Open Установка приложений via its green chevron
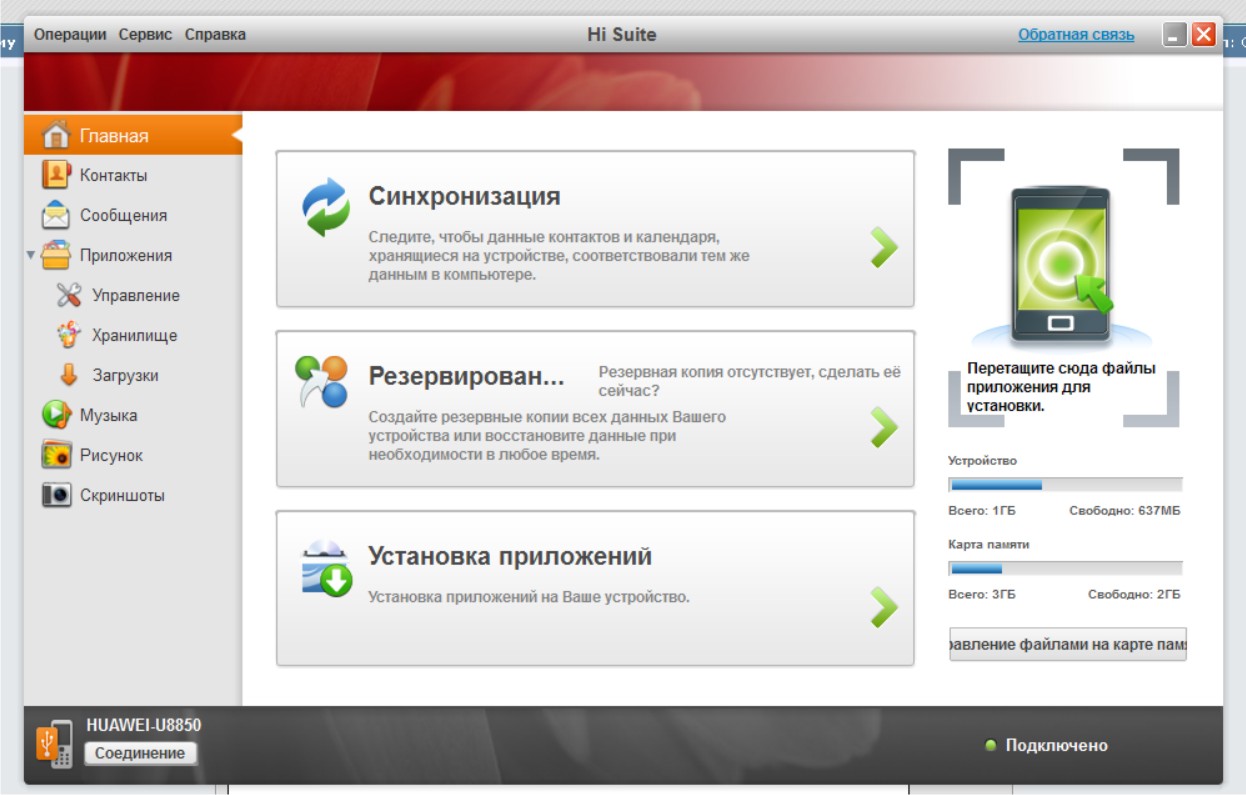 (883, 607)
